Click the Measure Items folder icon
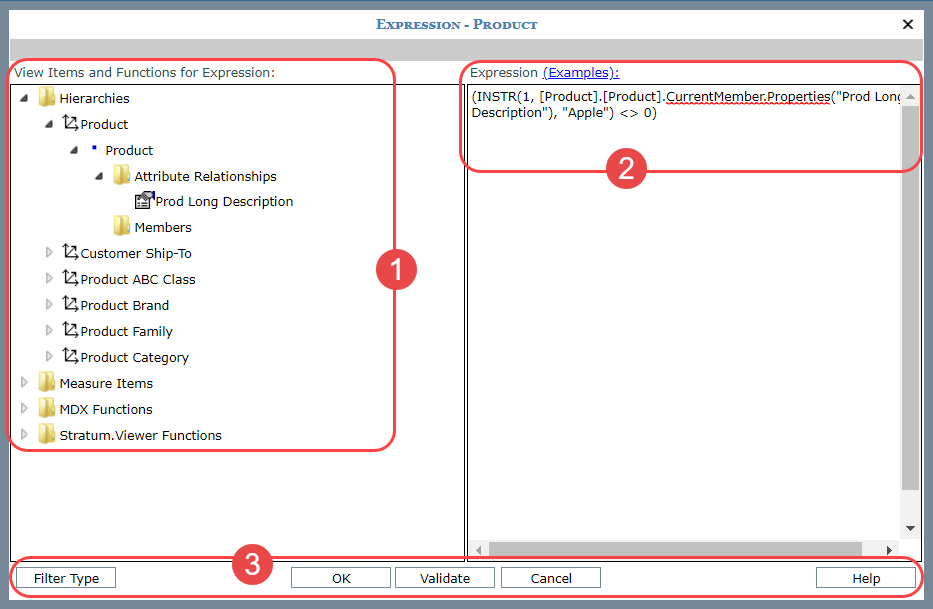This screenshot has width=933, height=609. click(46, 383)
